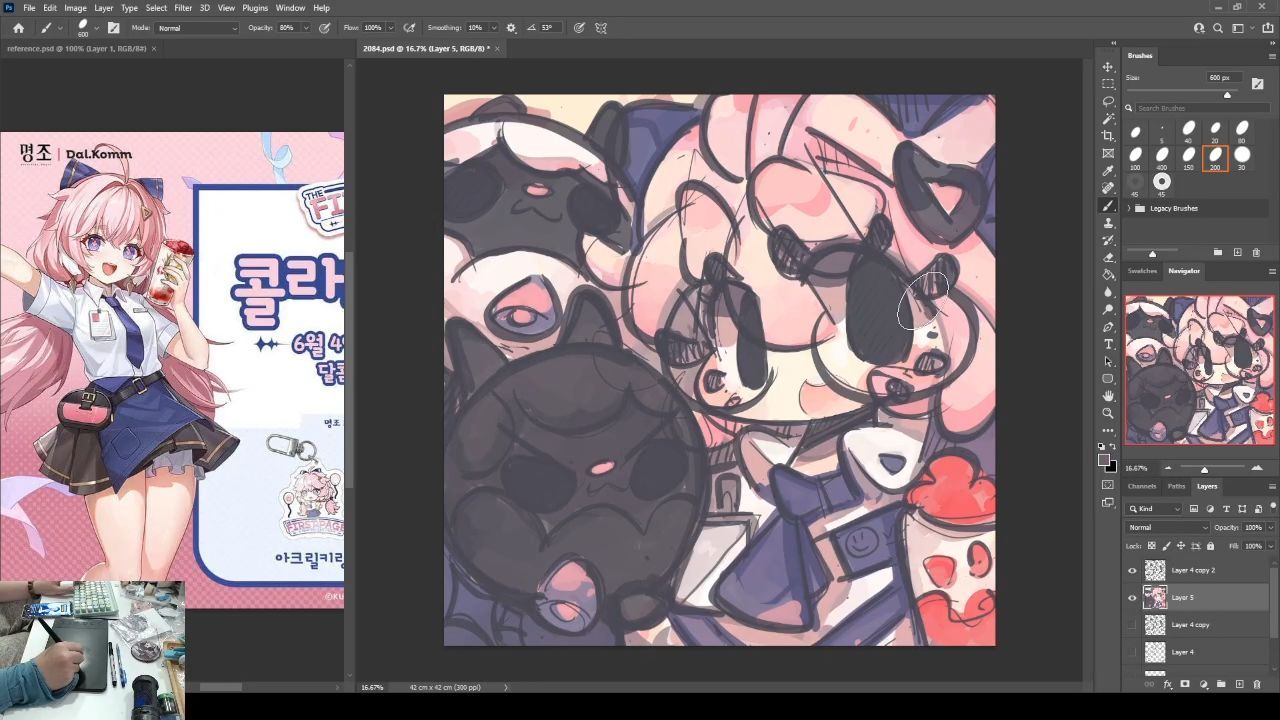The width and height of the screenshot is (1280, 720).
Task: Select the Brush tool in toolbox
Action: point(1108,205)
